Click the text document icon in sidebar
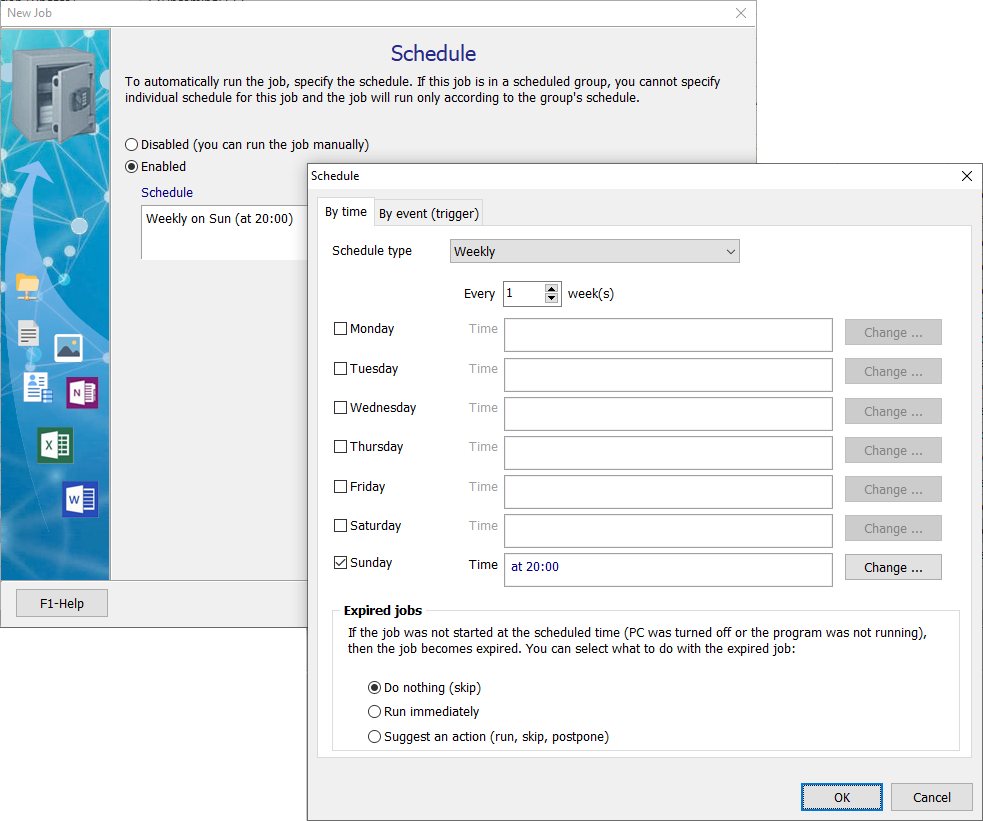This screenshot has width=983, height=821. [28, 334]
